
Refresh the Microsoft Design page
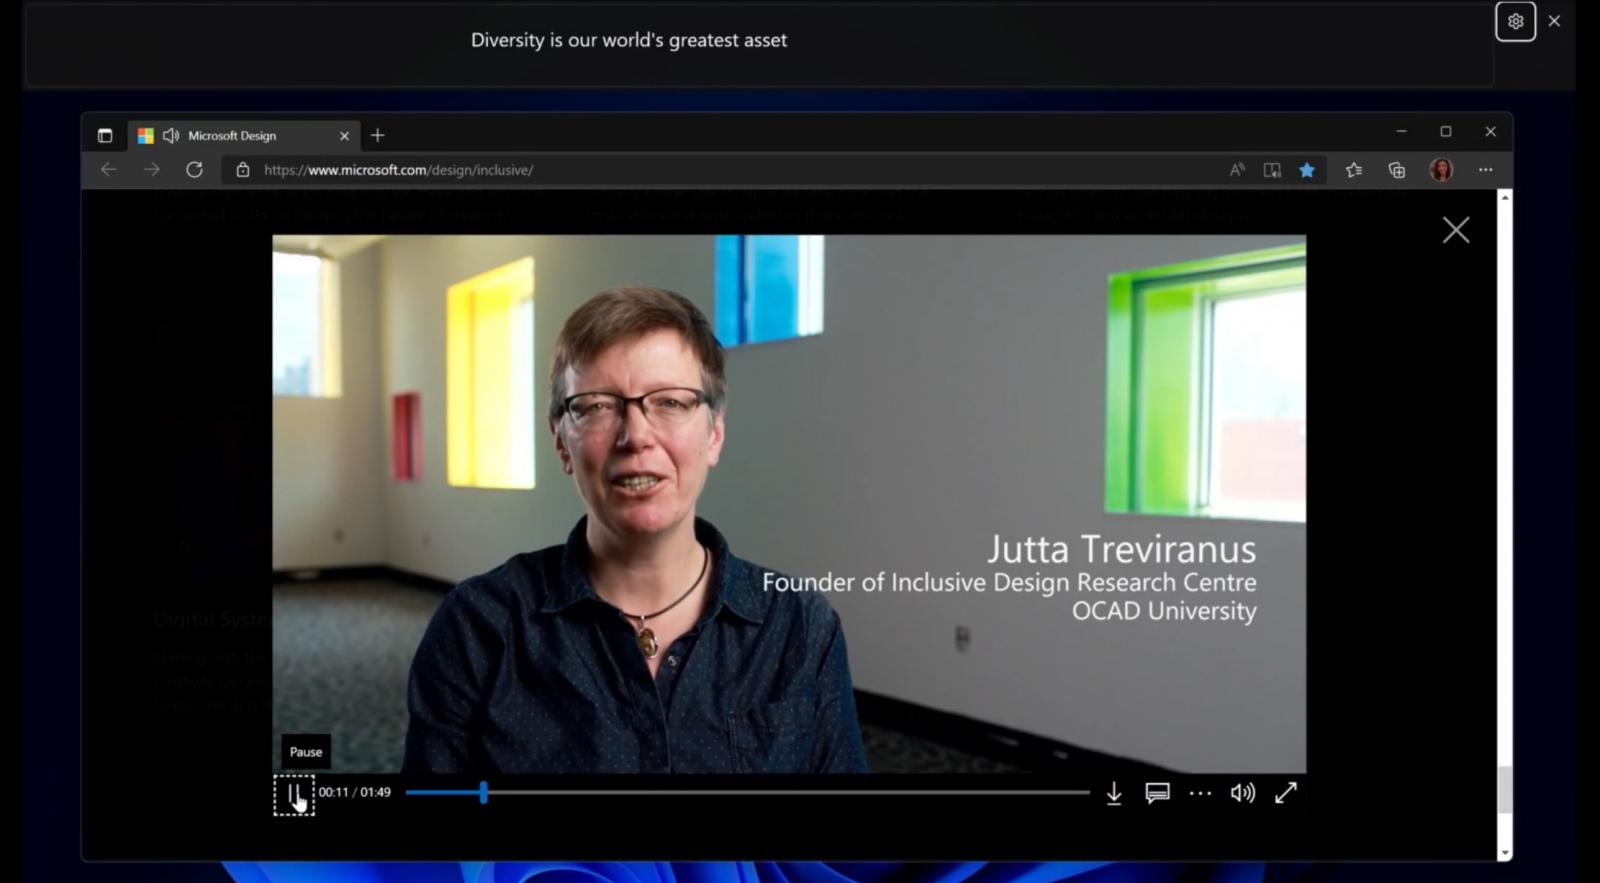[194, 170]
